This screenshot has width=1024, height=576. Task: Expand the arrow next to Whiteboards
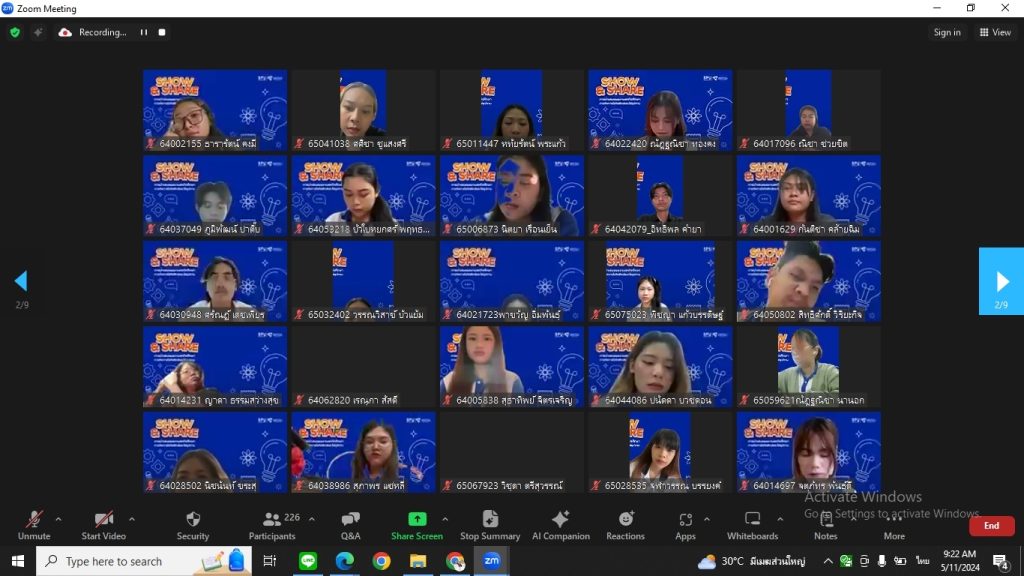click(x=780, y=519)
